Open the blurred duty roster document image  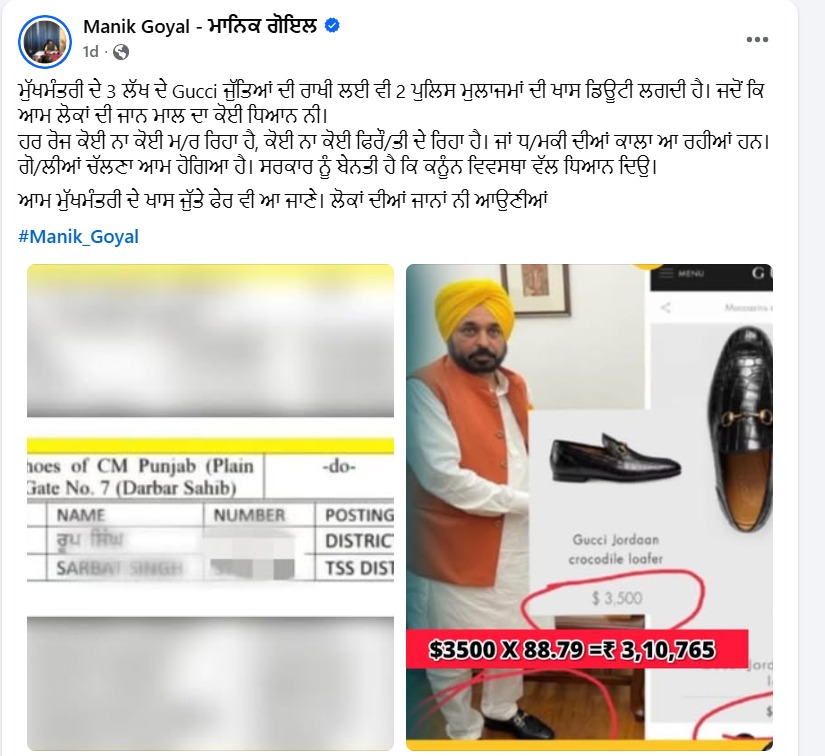tap(210, 507)
